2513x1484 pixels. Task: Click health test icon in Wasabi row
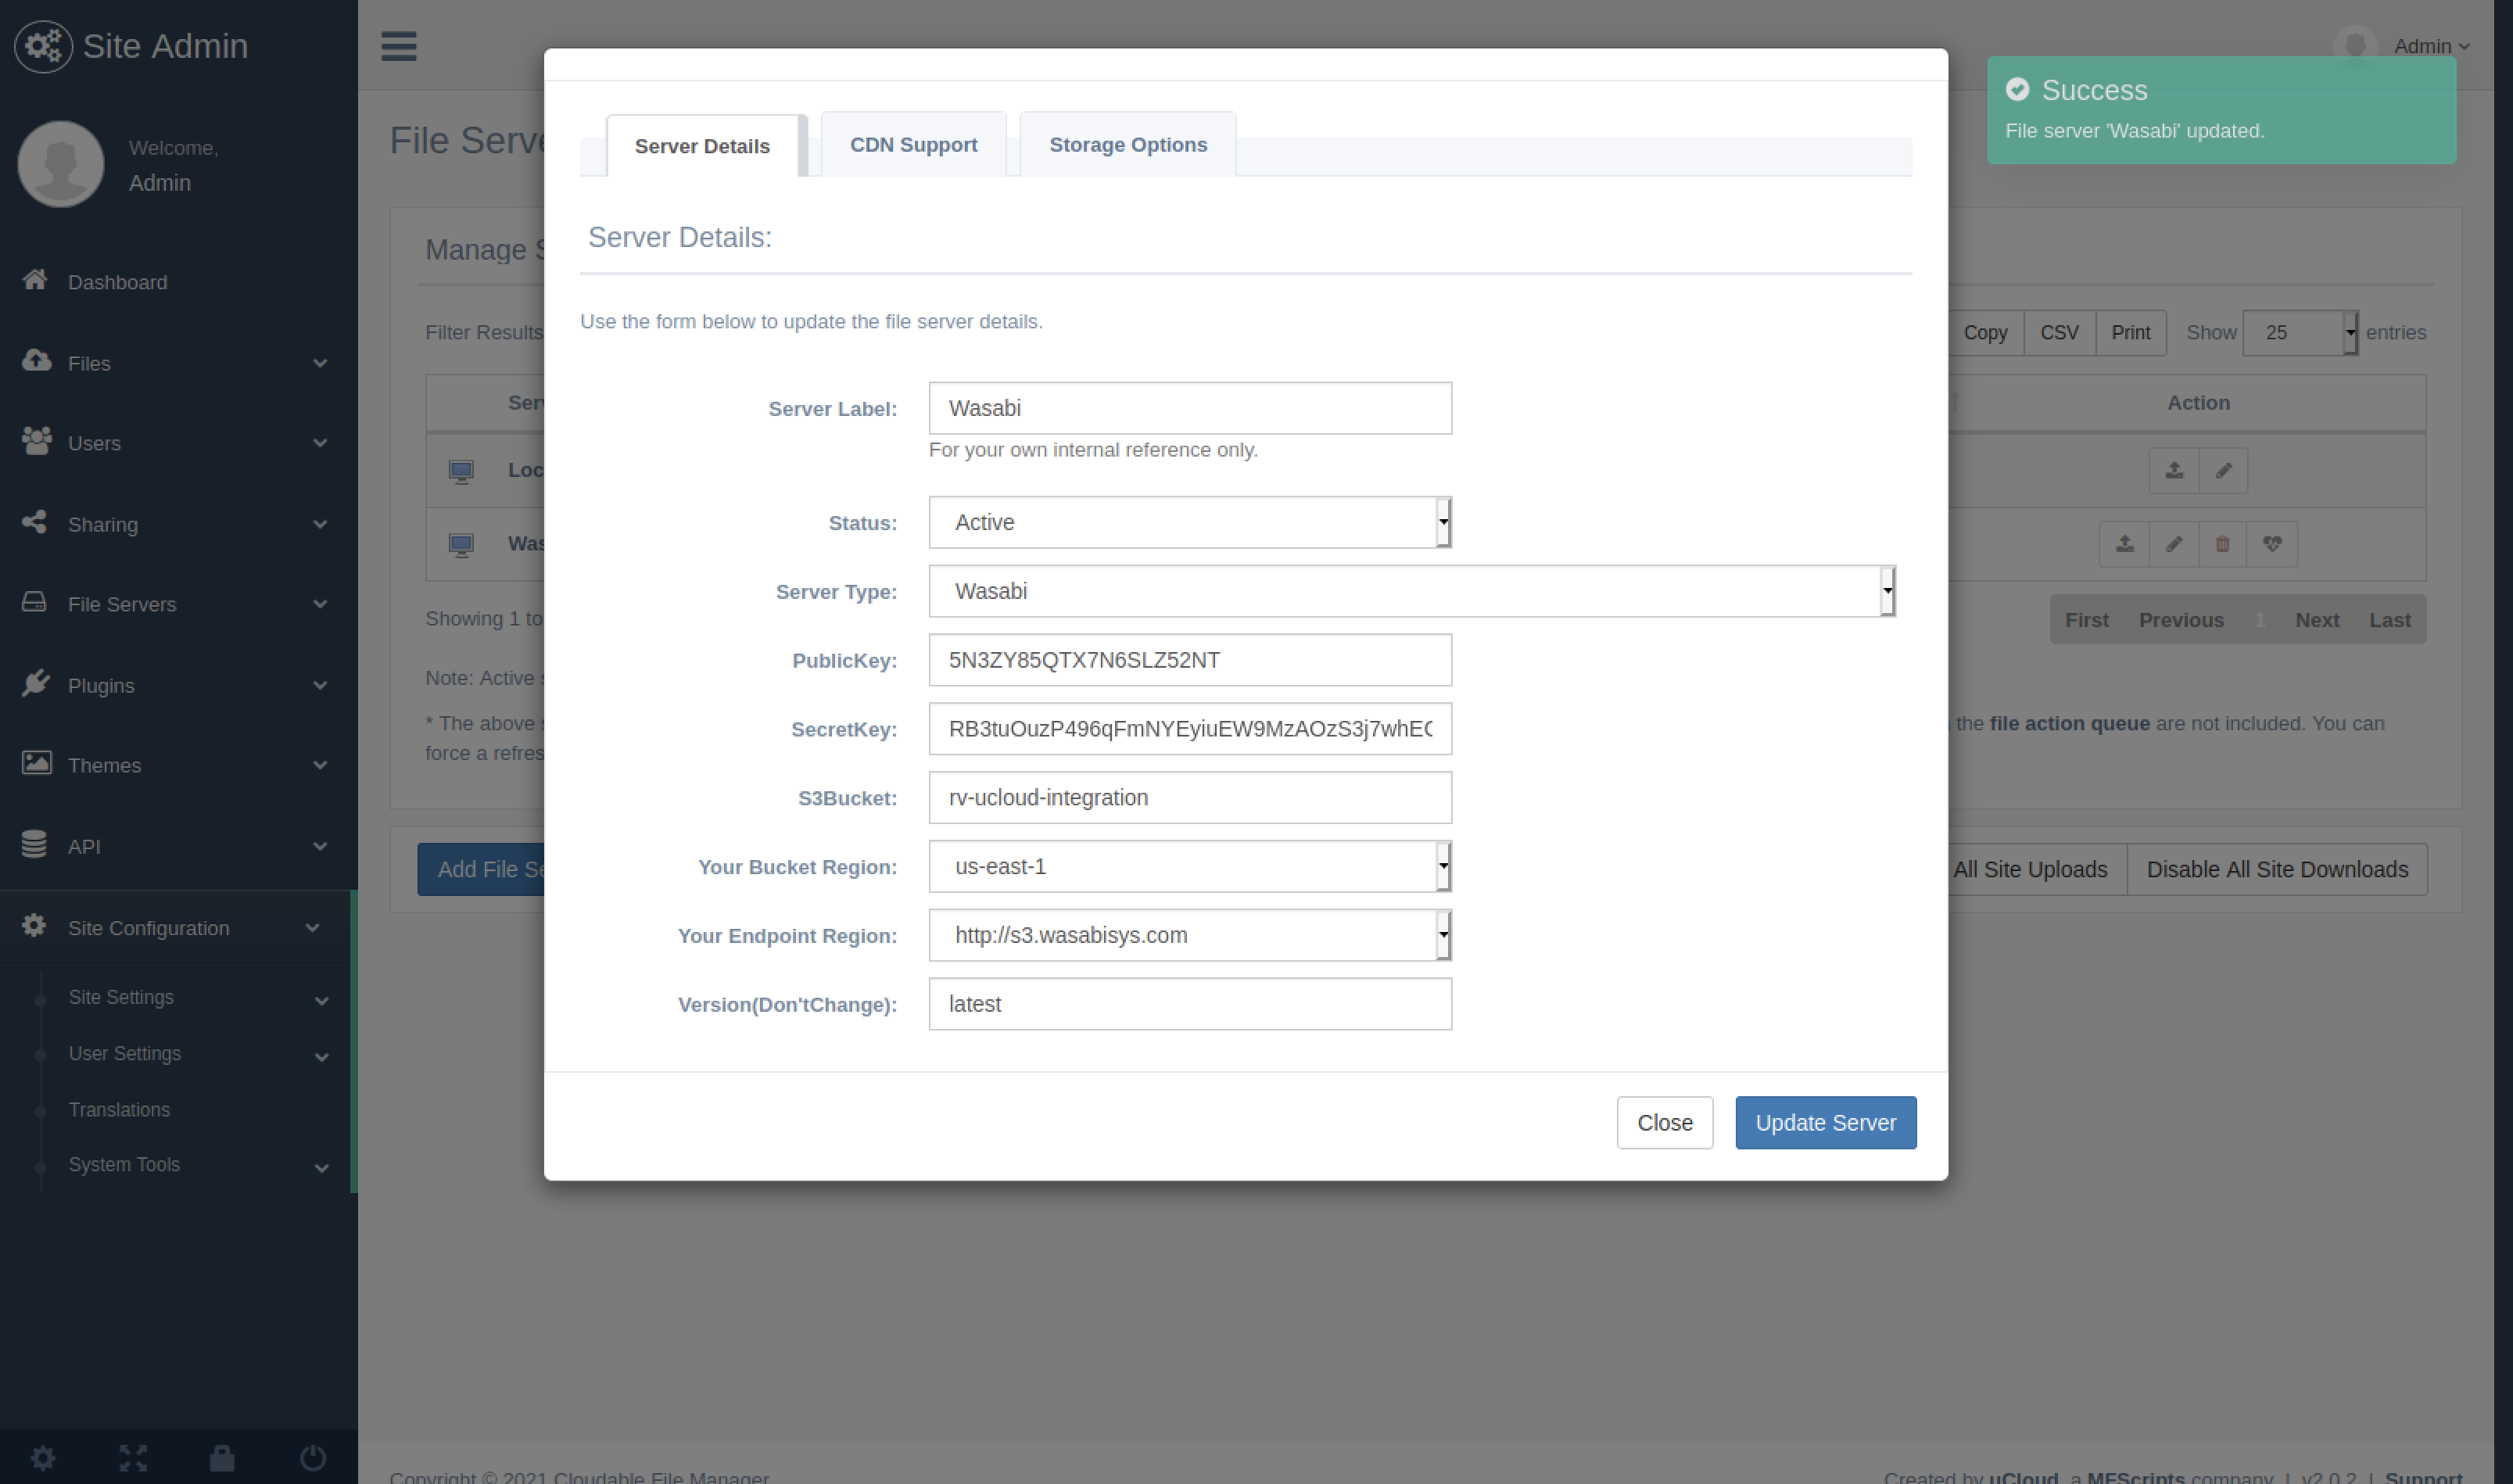pyautogui.click(x=2272, y=544)
